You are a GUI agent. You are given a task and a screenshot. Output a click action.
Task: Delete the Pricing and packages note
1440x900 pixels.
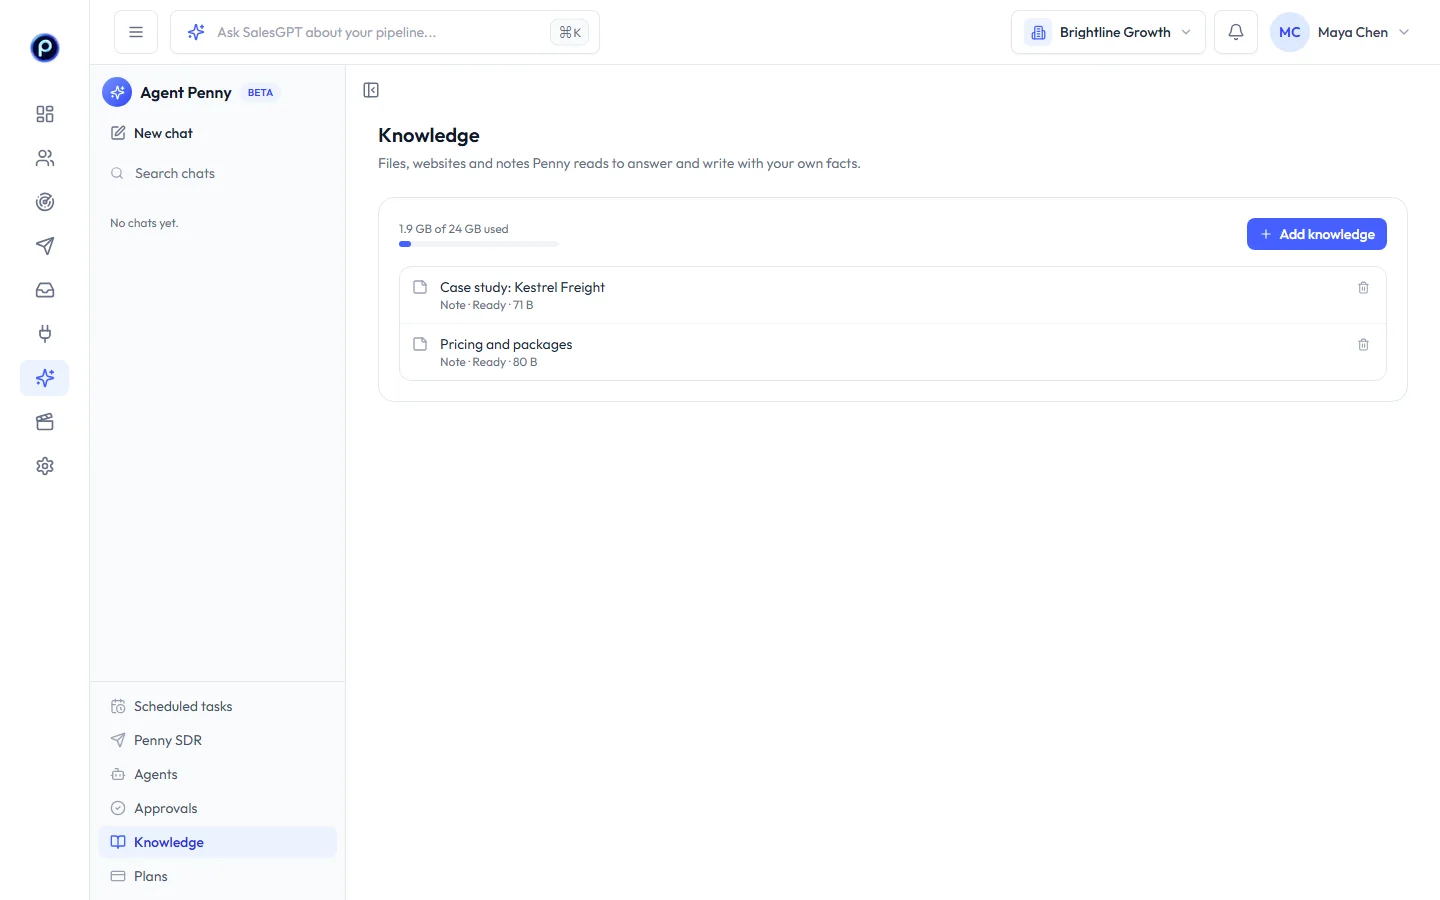click(x=1363, y=345)
